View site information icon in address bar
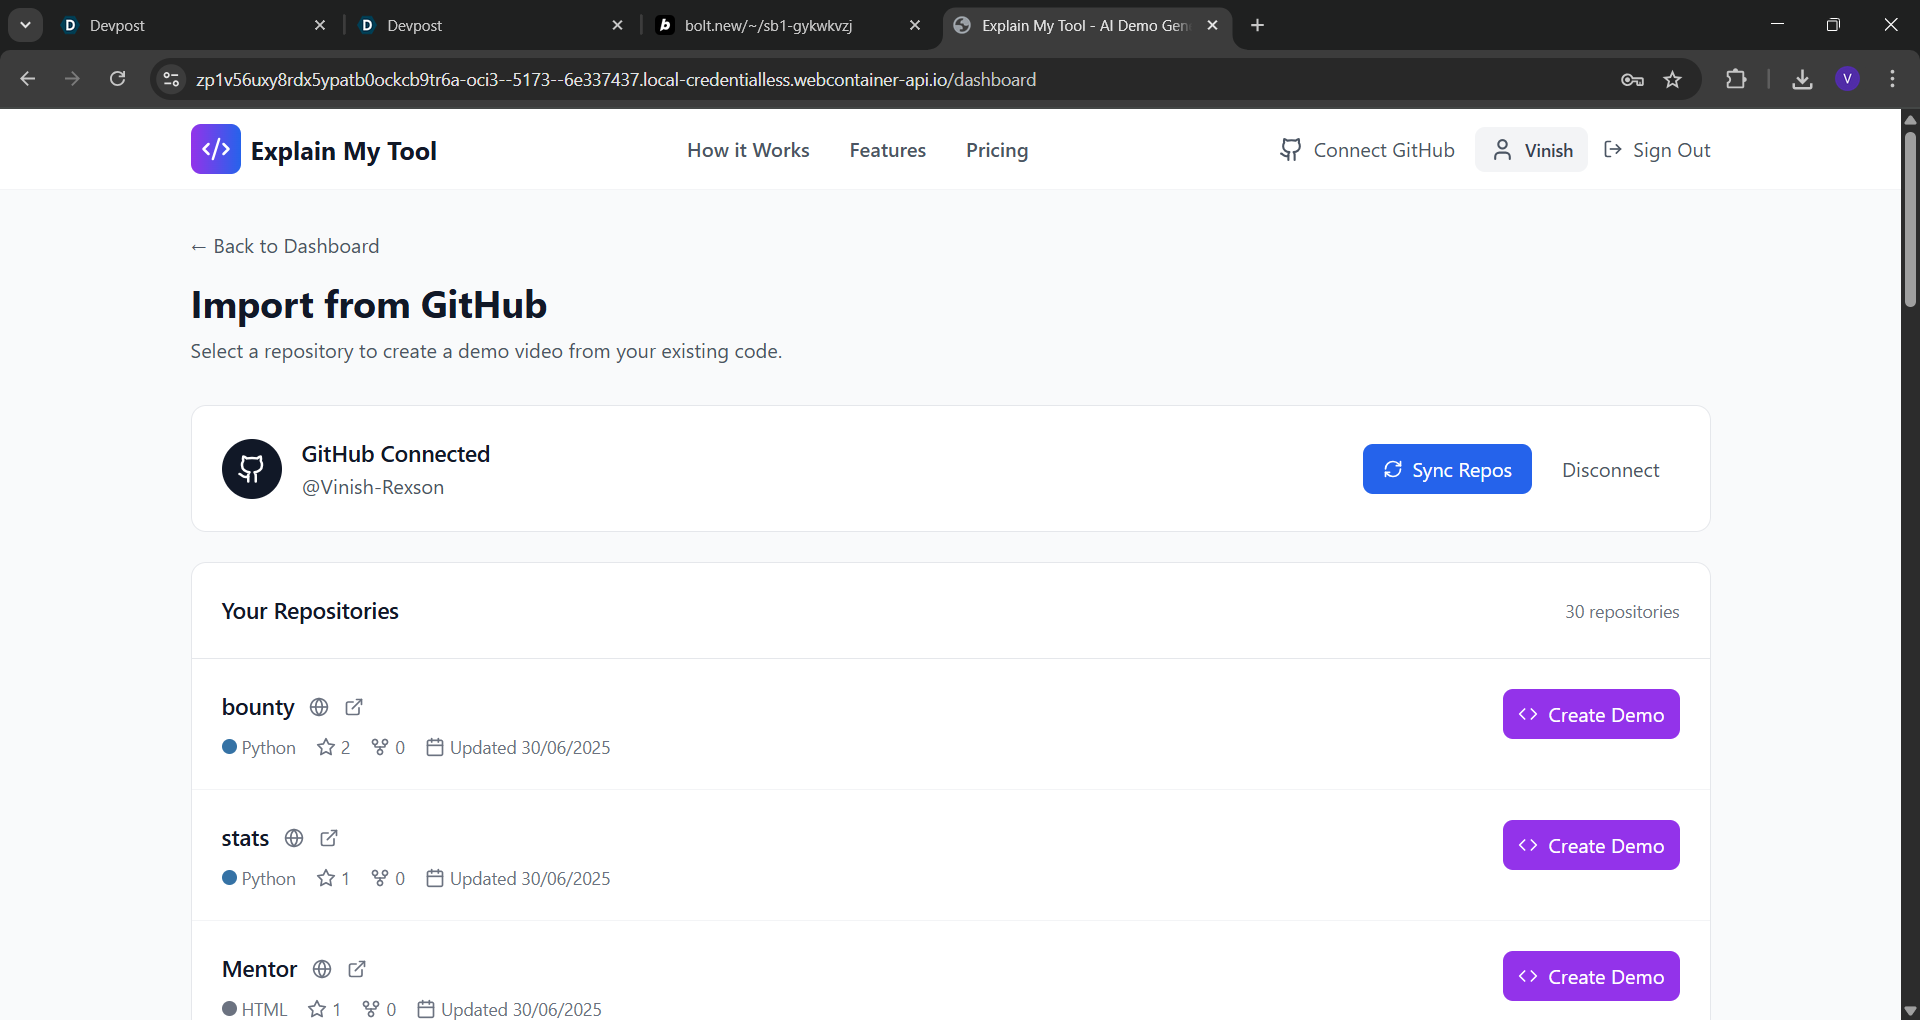The image size is (1920, 1020). [x=172, y=79]
